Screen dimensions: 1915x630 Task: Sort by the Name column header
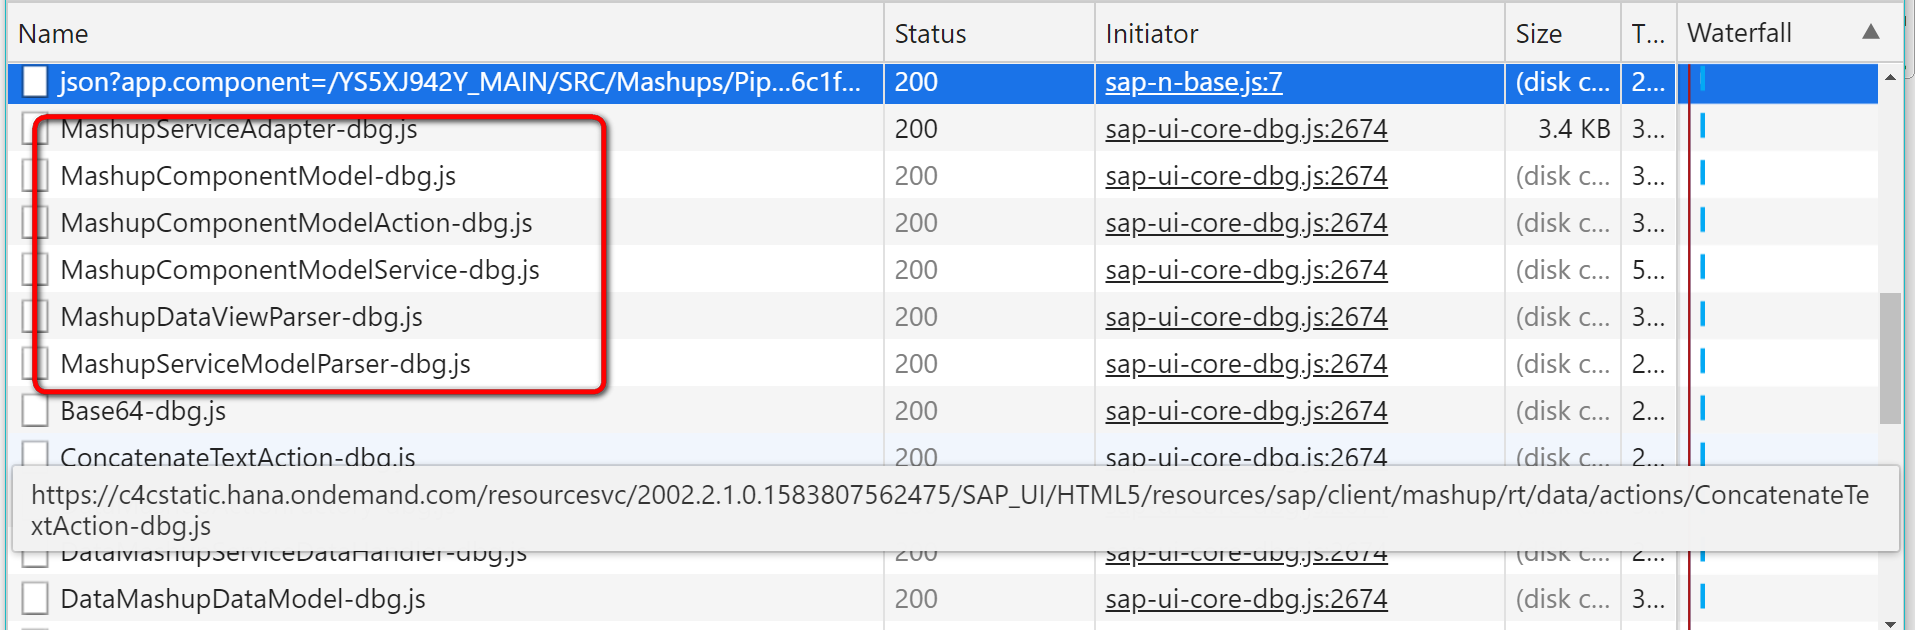click(x=445, y=33)
